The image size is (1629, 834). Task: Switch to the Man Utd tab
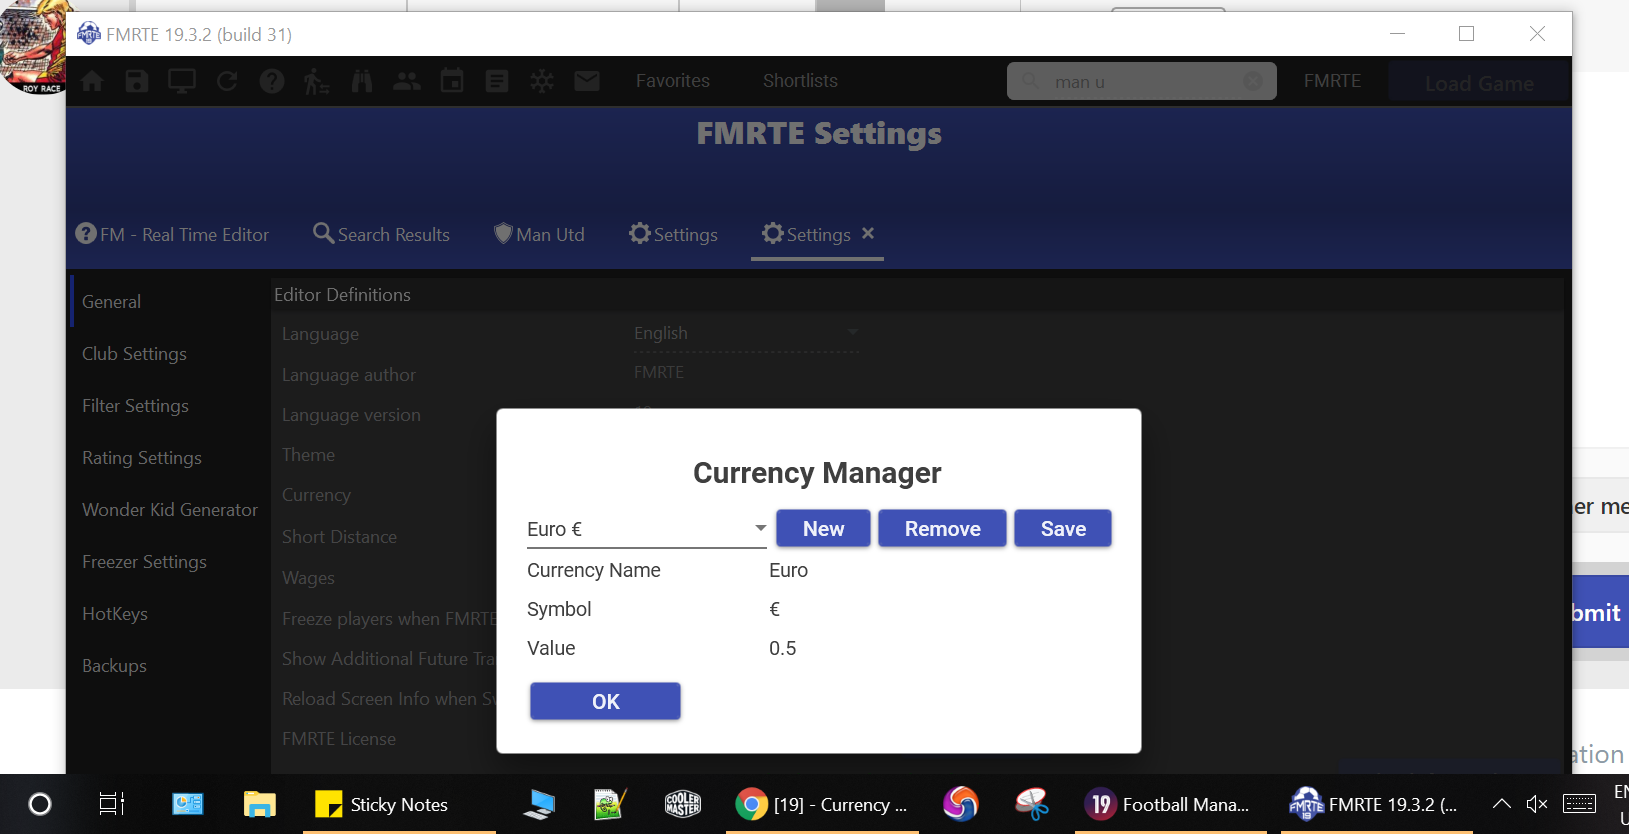(539, 235)
